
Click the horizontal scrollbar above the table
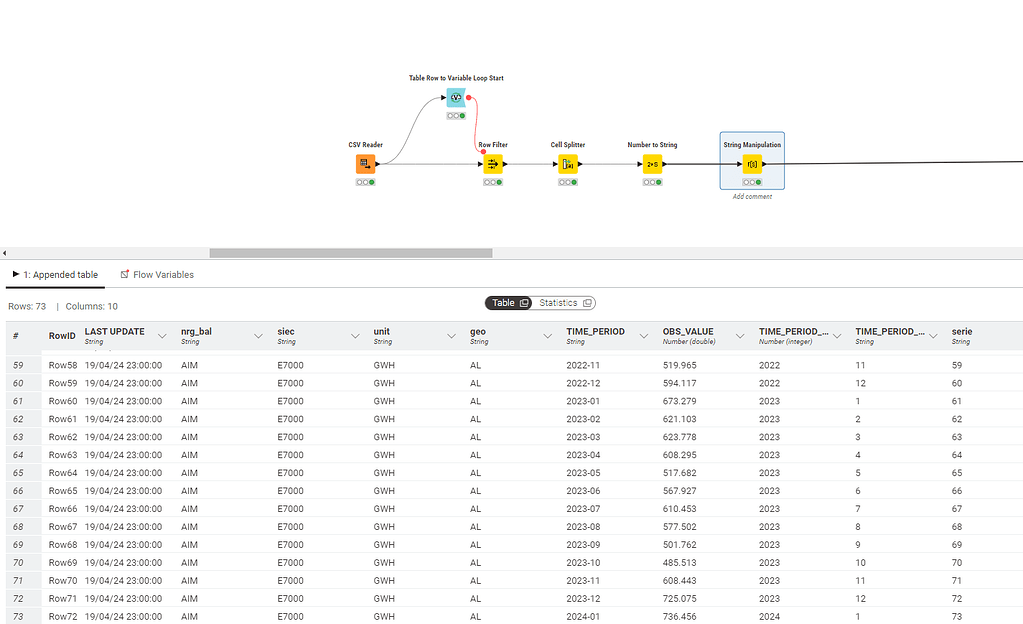(x=350, y=253)
